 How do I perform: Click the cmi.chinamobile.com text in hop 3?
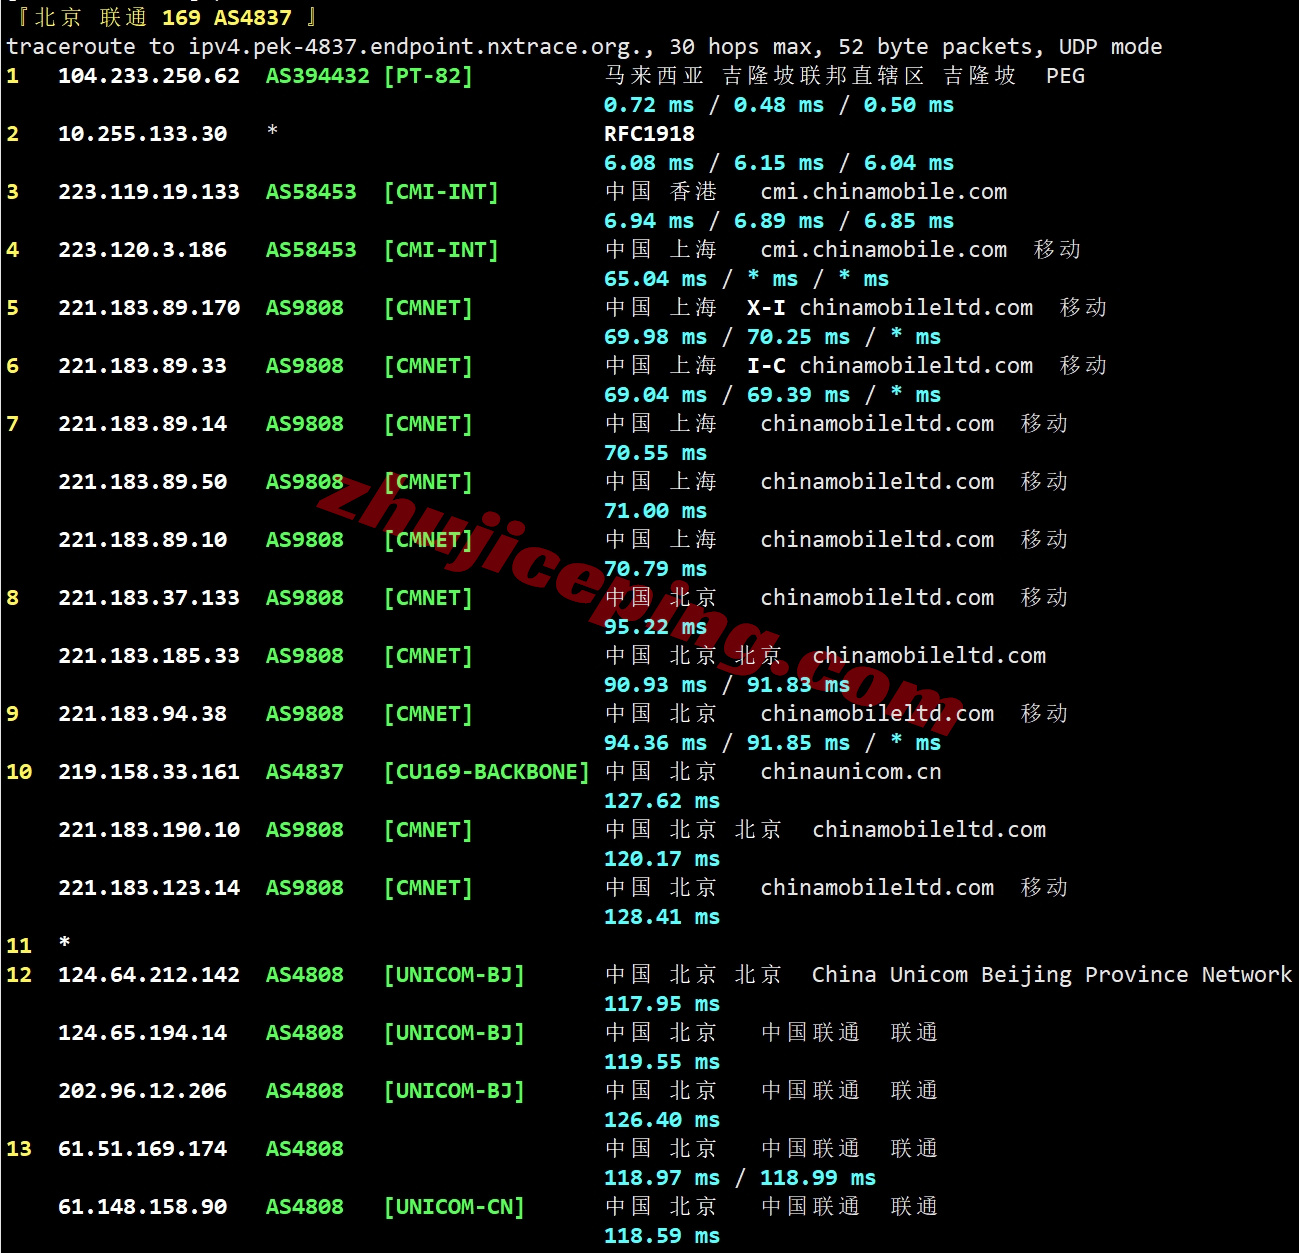[884, 192]
